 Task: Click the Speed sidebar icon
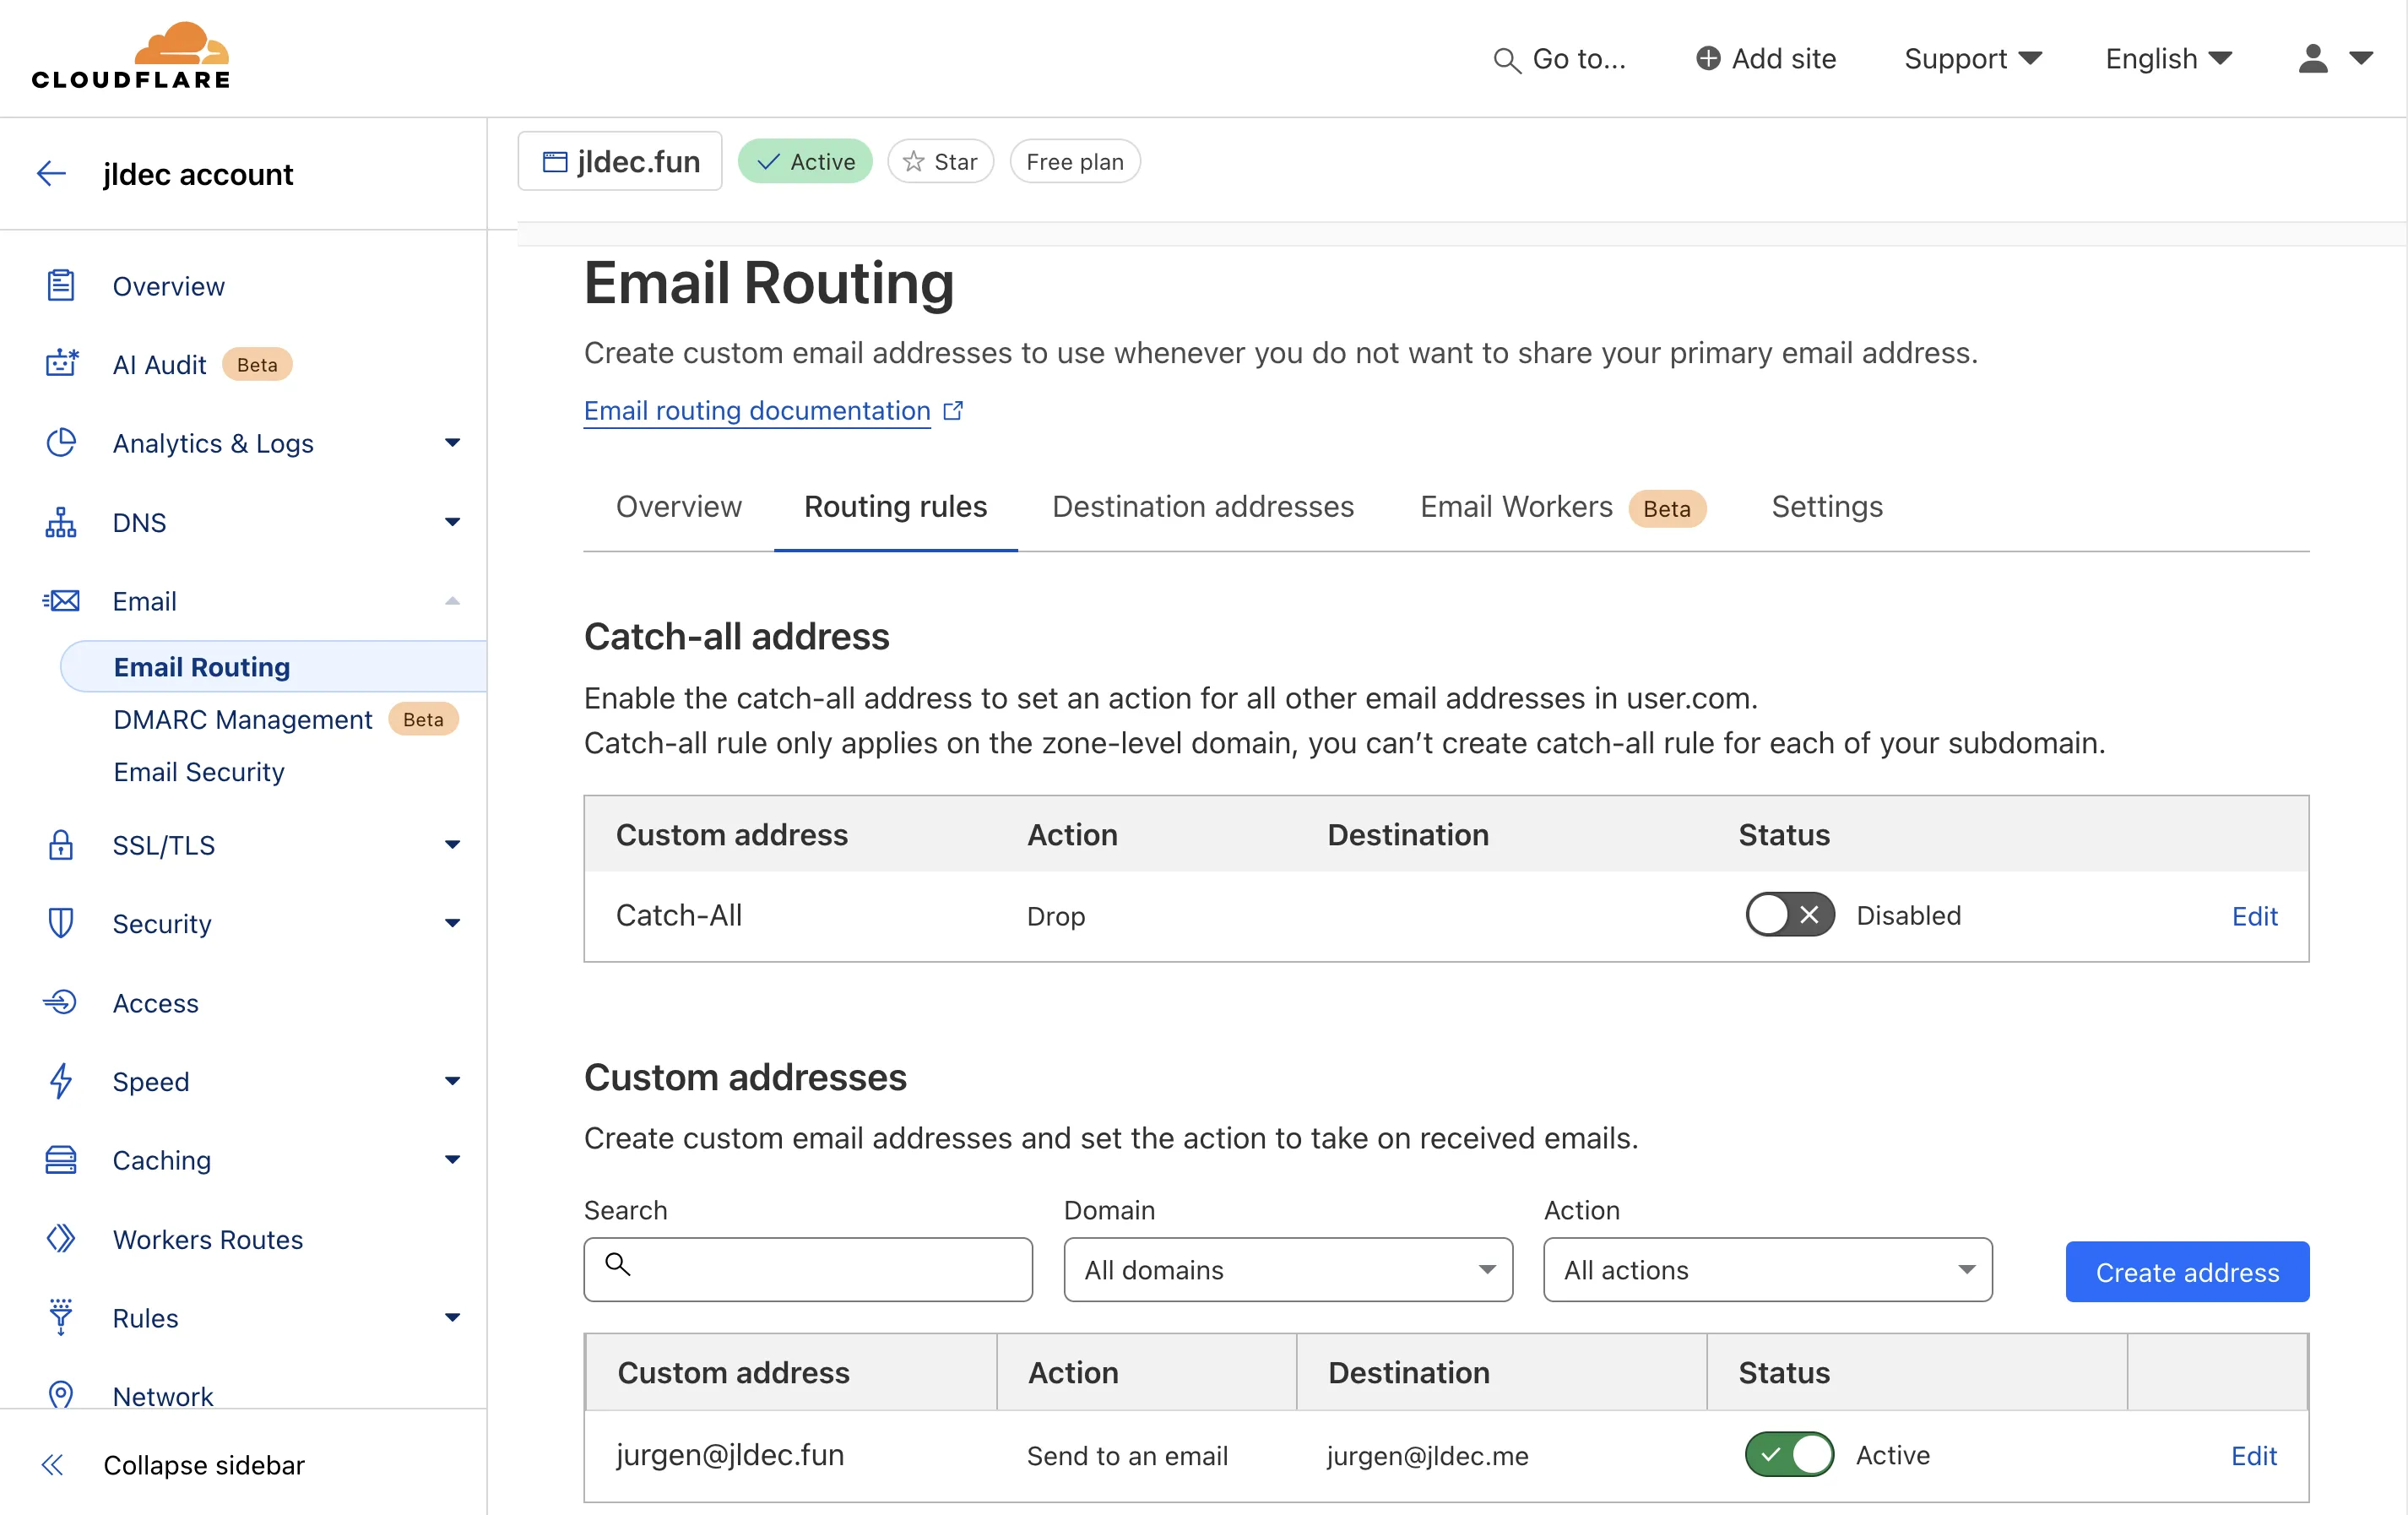tap(61, 1080)
